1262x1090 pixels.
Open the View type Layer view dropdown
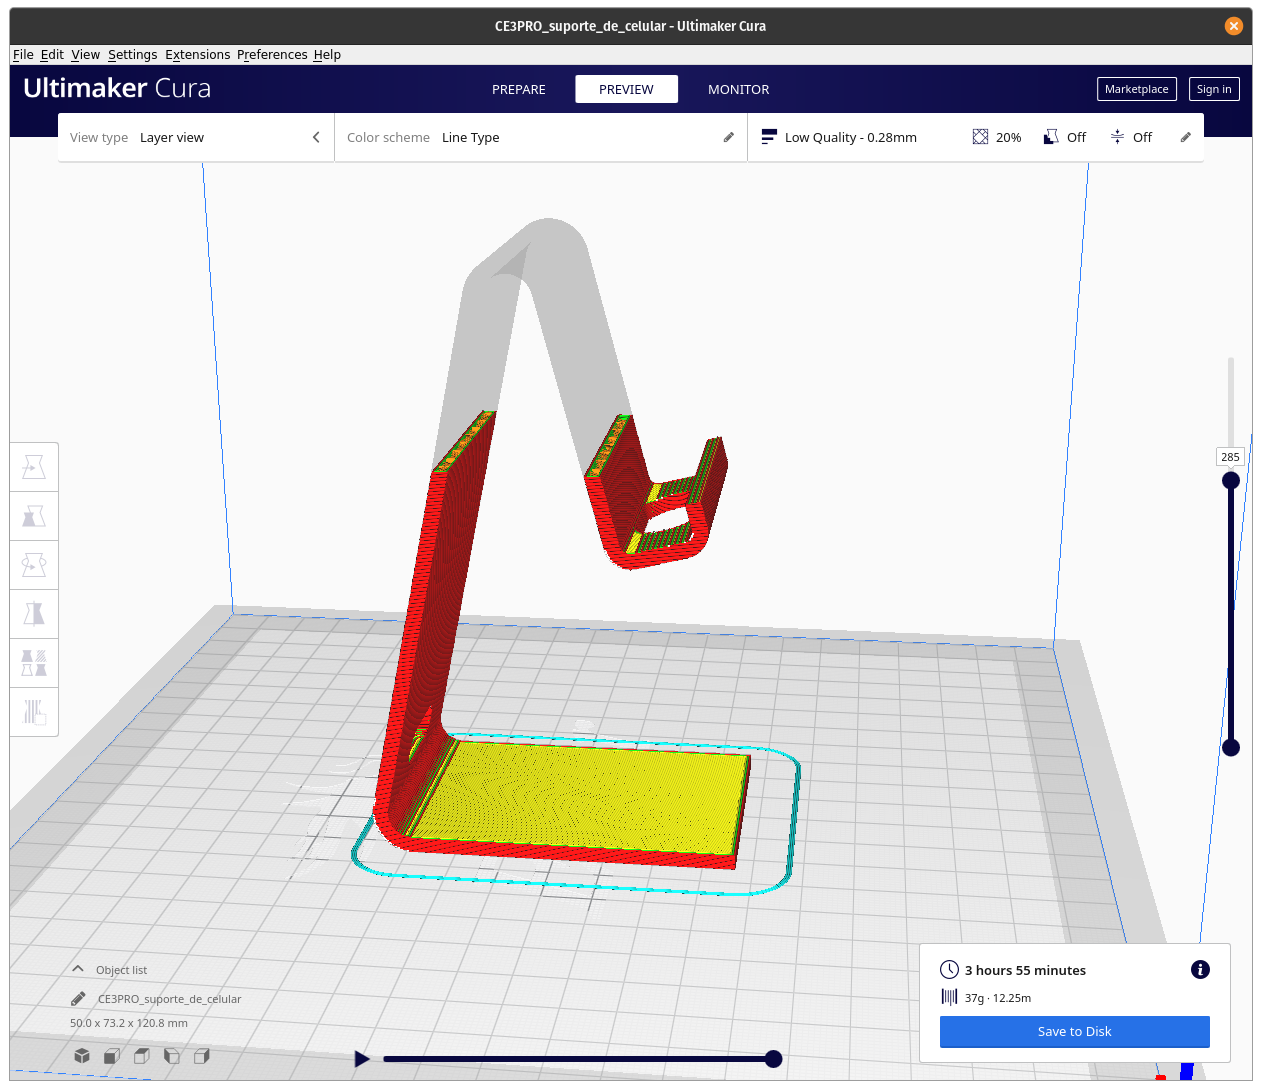(196, 137)
